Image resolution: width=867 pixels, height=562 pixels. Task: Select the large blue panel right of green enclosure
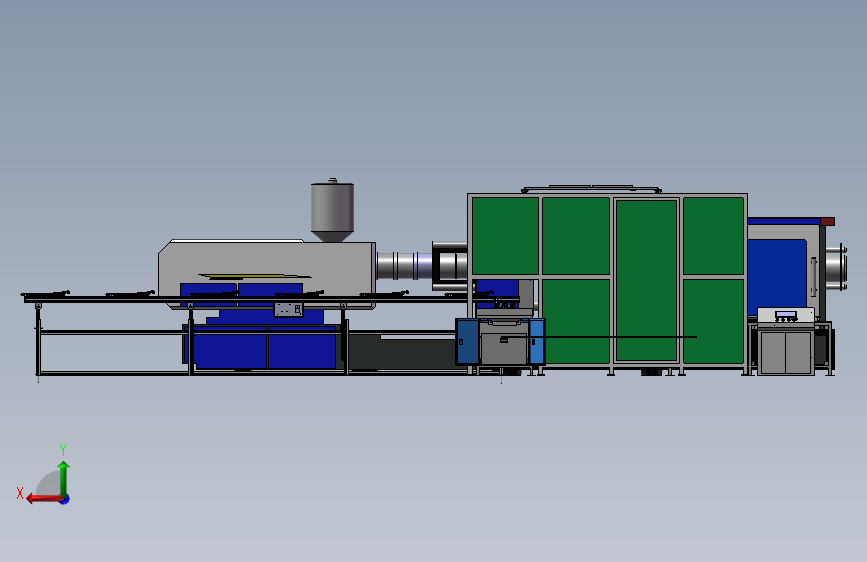pyautogui.click(x=777, y=277)
